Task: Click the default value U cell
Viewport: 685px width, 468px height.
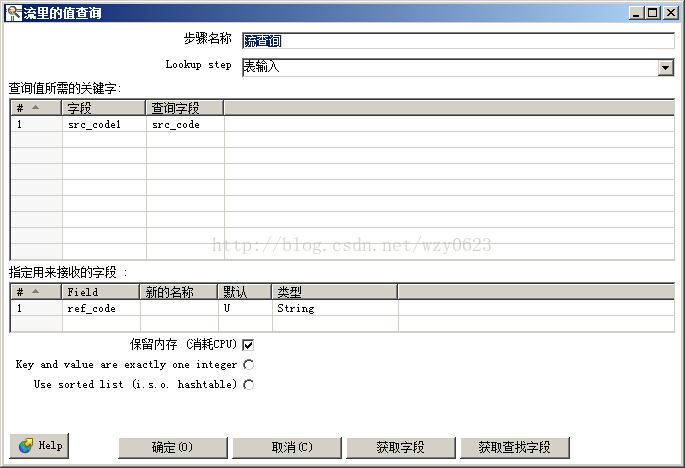Action: pyautogui.click(x=245, y=309)
